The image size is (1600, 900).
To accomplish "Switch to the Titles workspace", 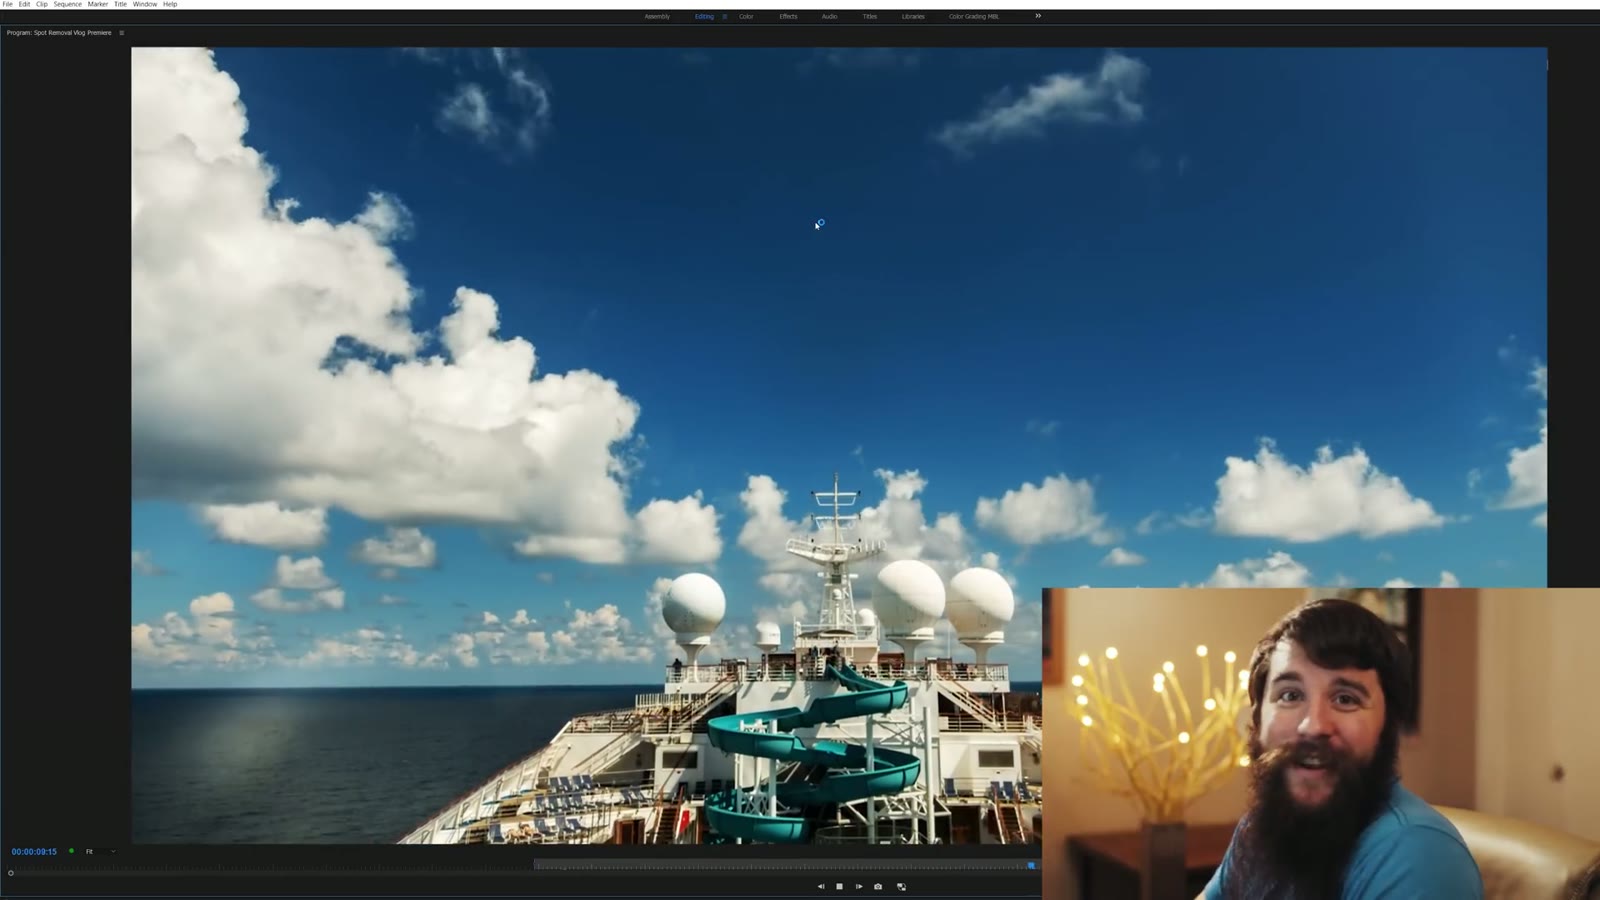I will click(870, 16).
